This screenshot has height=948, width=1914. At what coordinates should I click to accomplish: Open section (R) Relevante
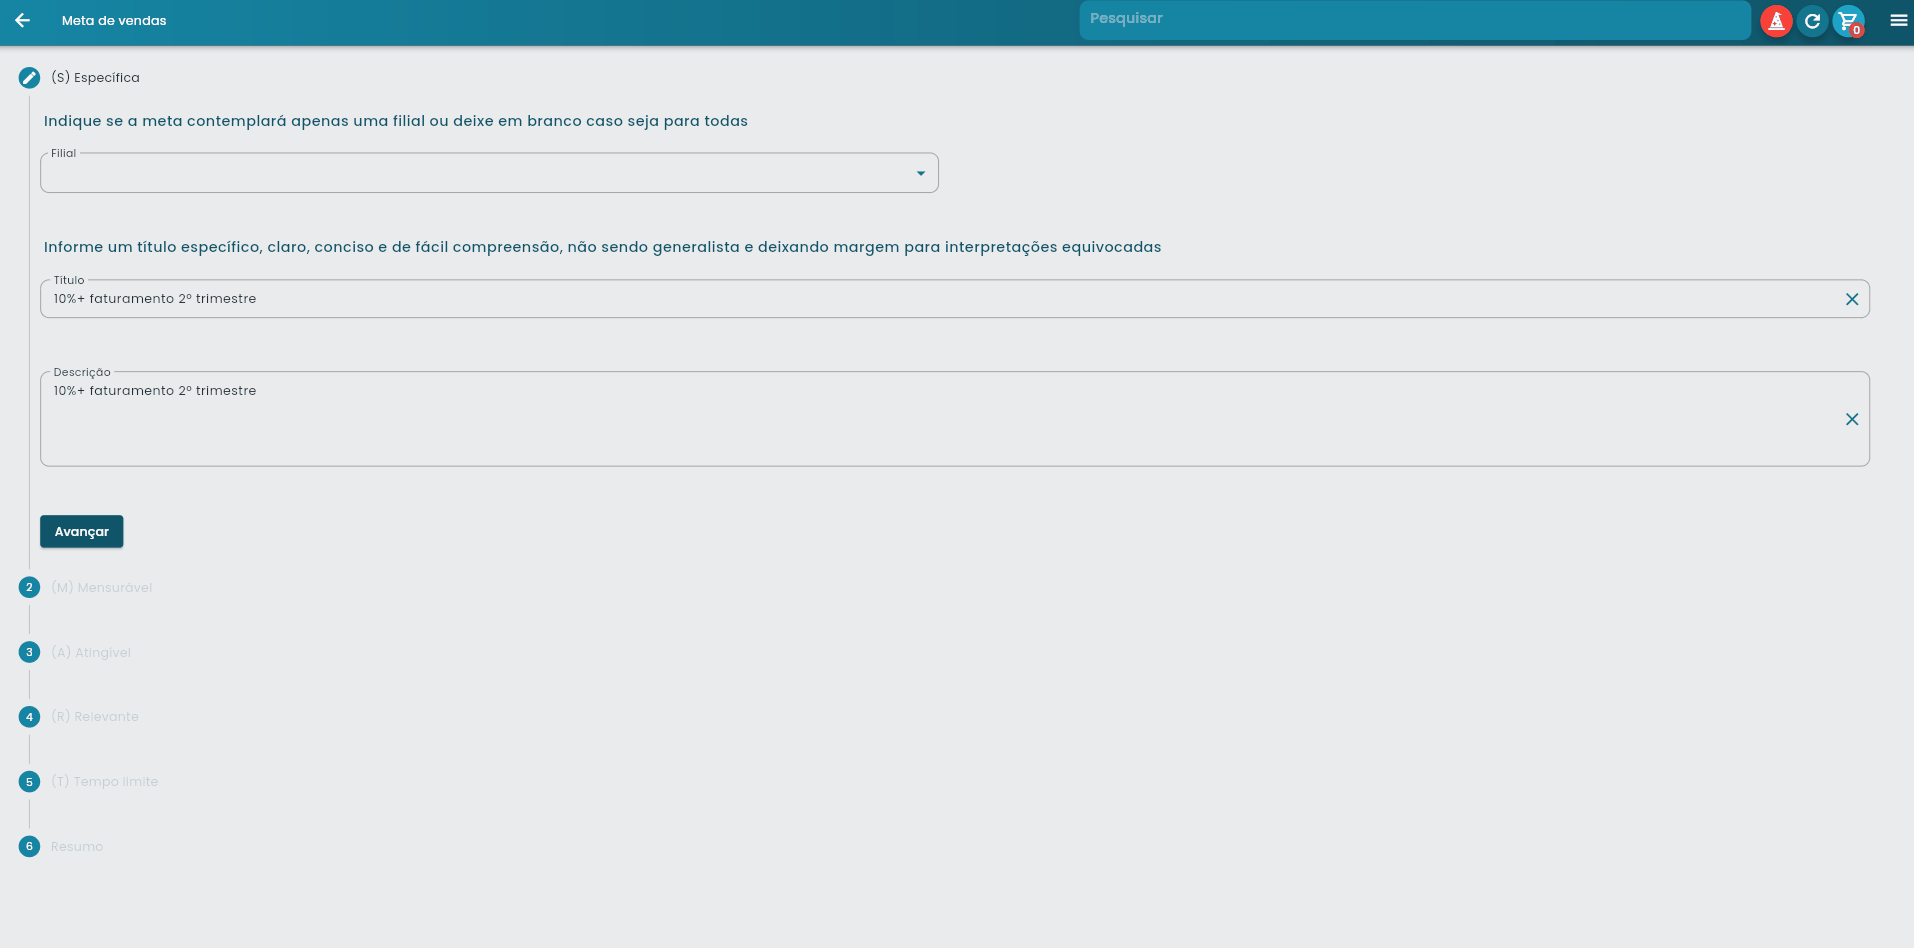coord(95,716)
